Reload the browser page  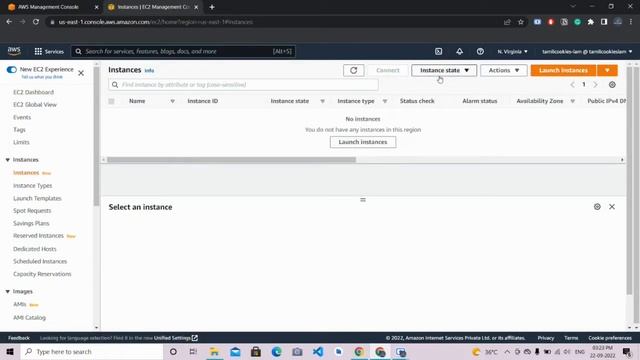point(36,22)
